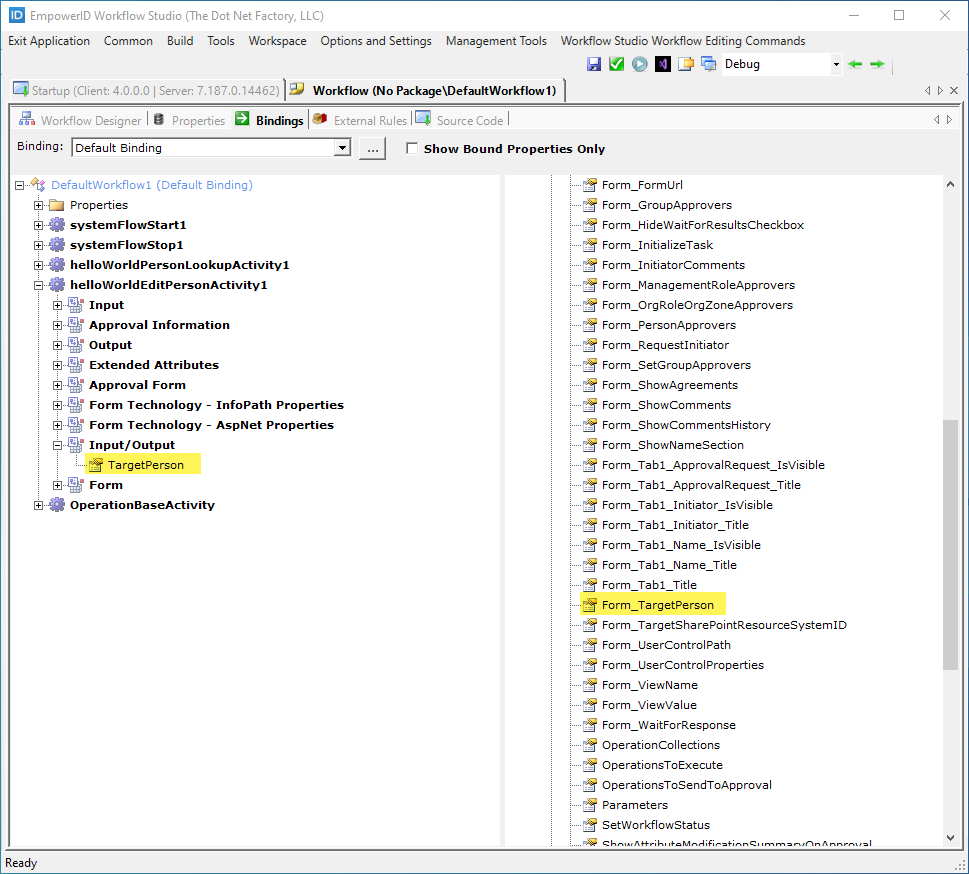Switch to the Workflow Designer tab
Screen dimensions: 969x874
pos(90,120)
